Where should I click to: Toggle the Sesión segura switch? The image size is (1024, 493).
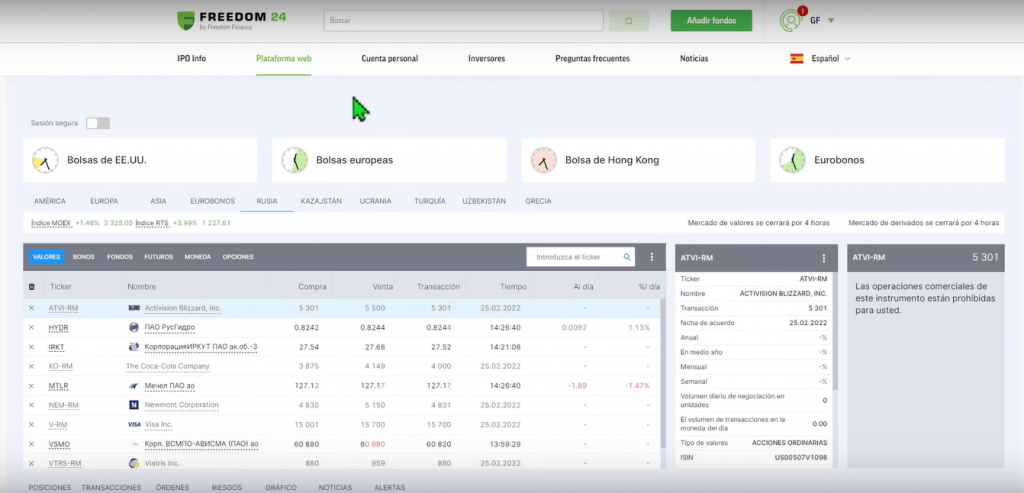(x=98, y=123)
